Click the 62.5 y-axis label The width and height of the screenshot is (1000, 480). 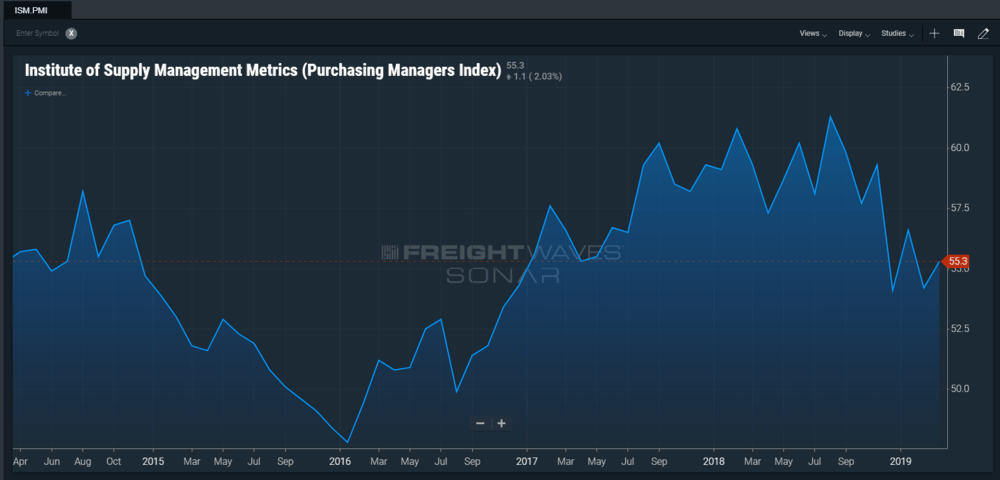pos(960,87)
